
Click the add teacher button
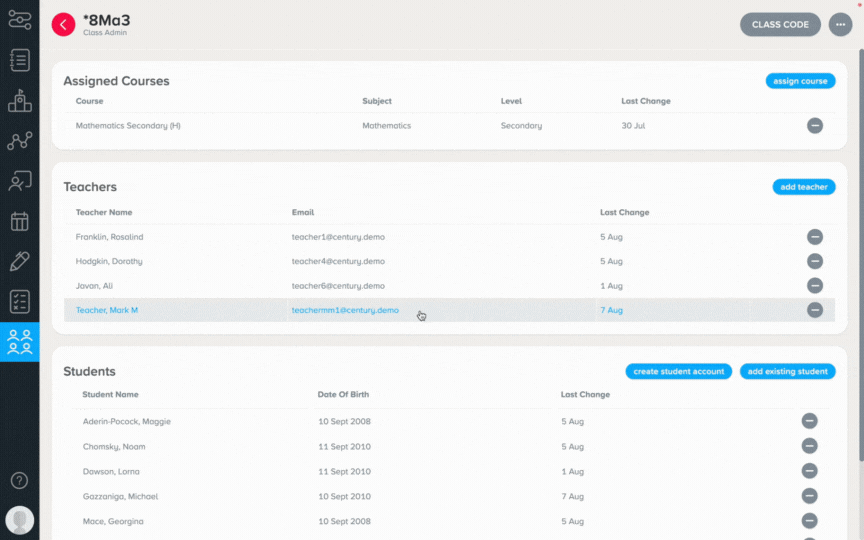tap(804, 187)
